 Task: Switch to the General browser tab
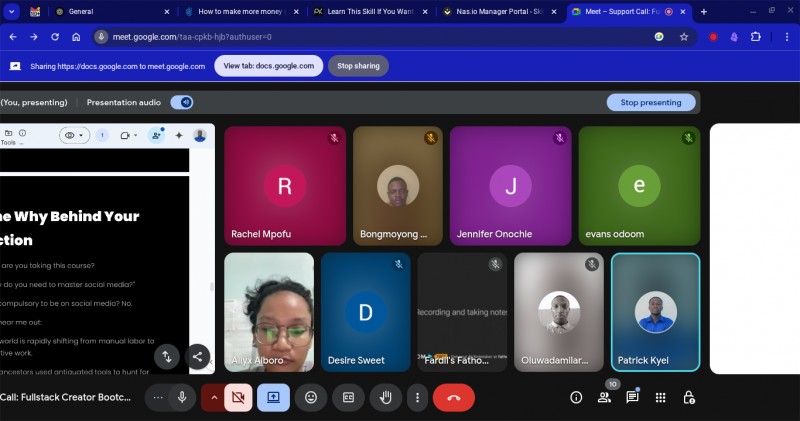point(112,11)
